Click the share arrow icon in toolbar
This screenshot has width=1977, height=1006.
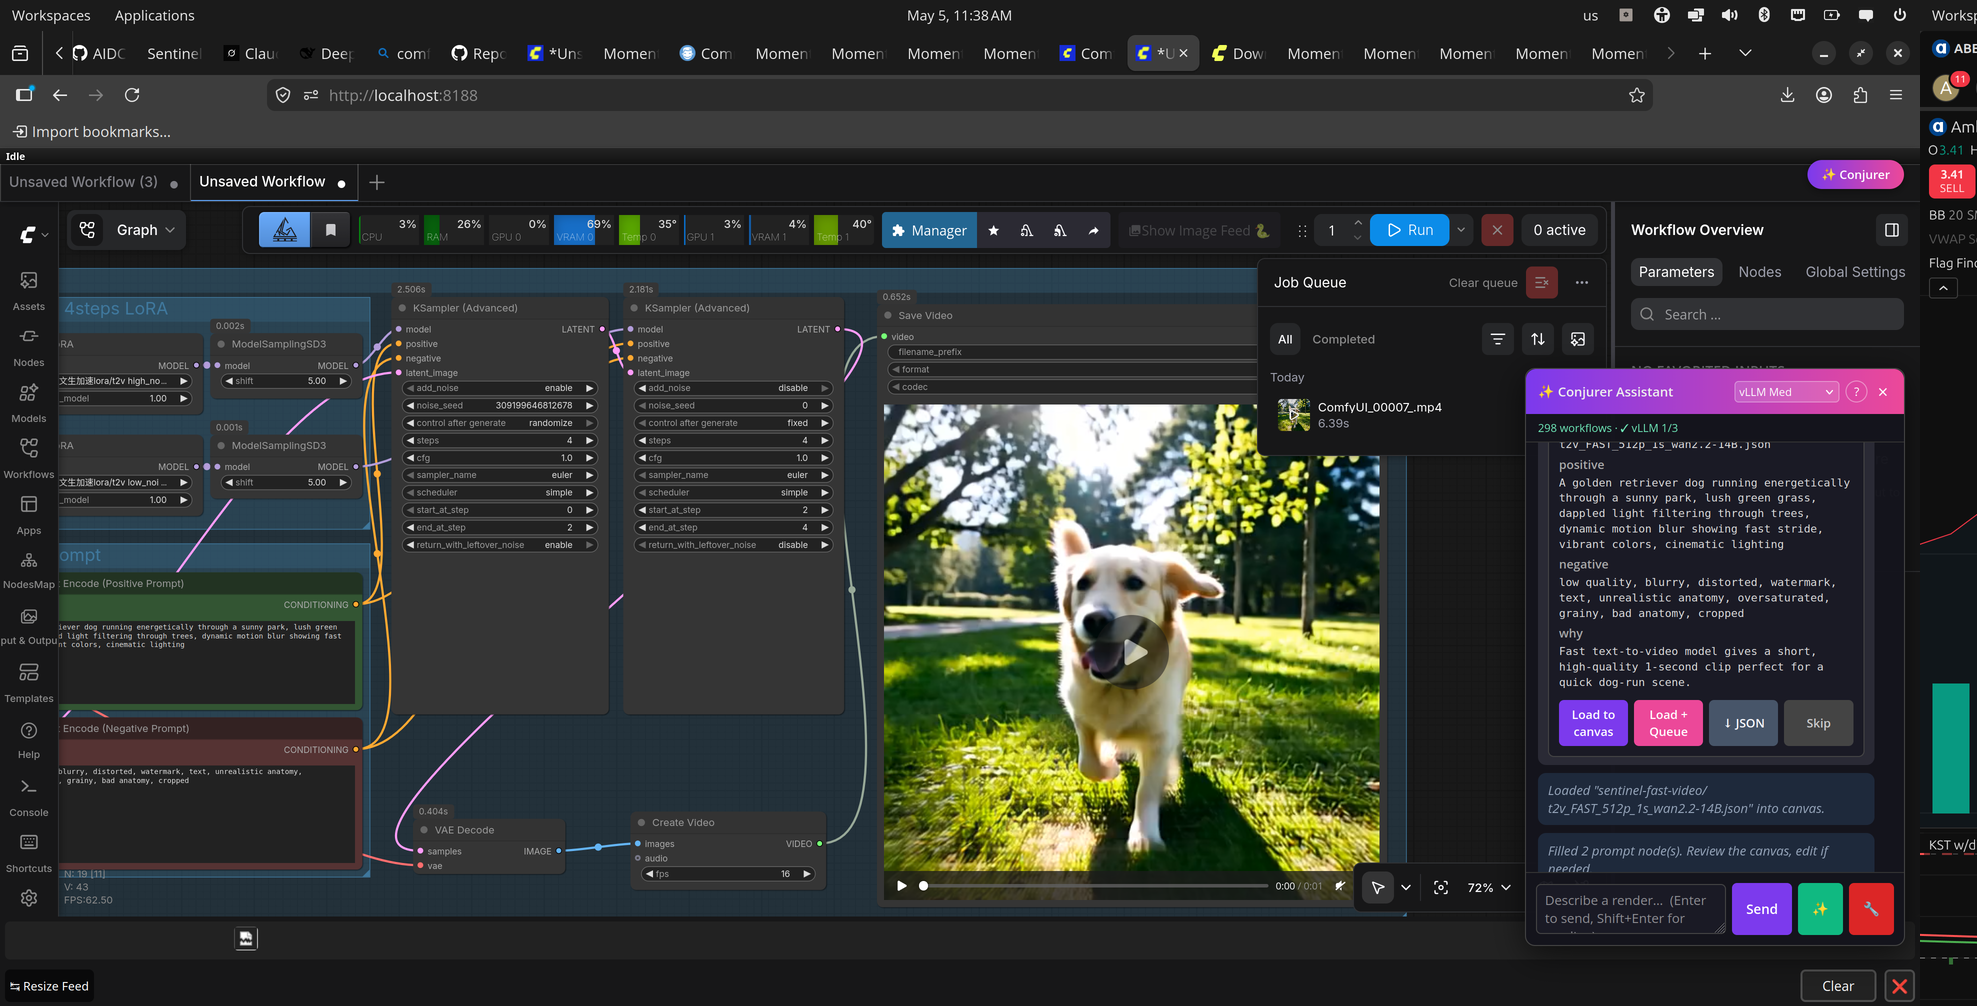1094,230
